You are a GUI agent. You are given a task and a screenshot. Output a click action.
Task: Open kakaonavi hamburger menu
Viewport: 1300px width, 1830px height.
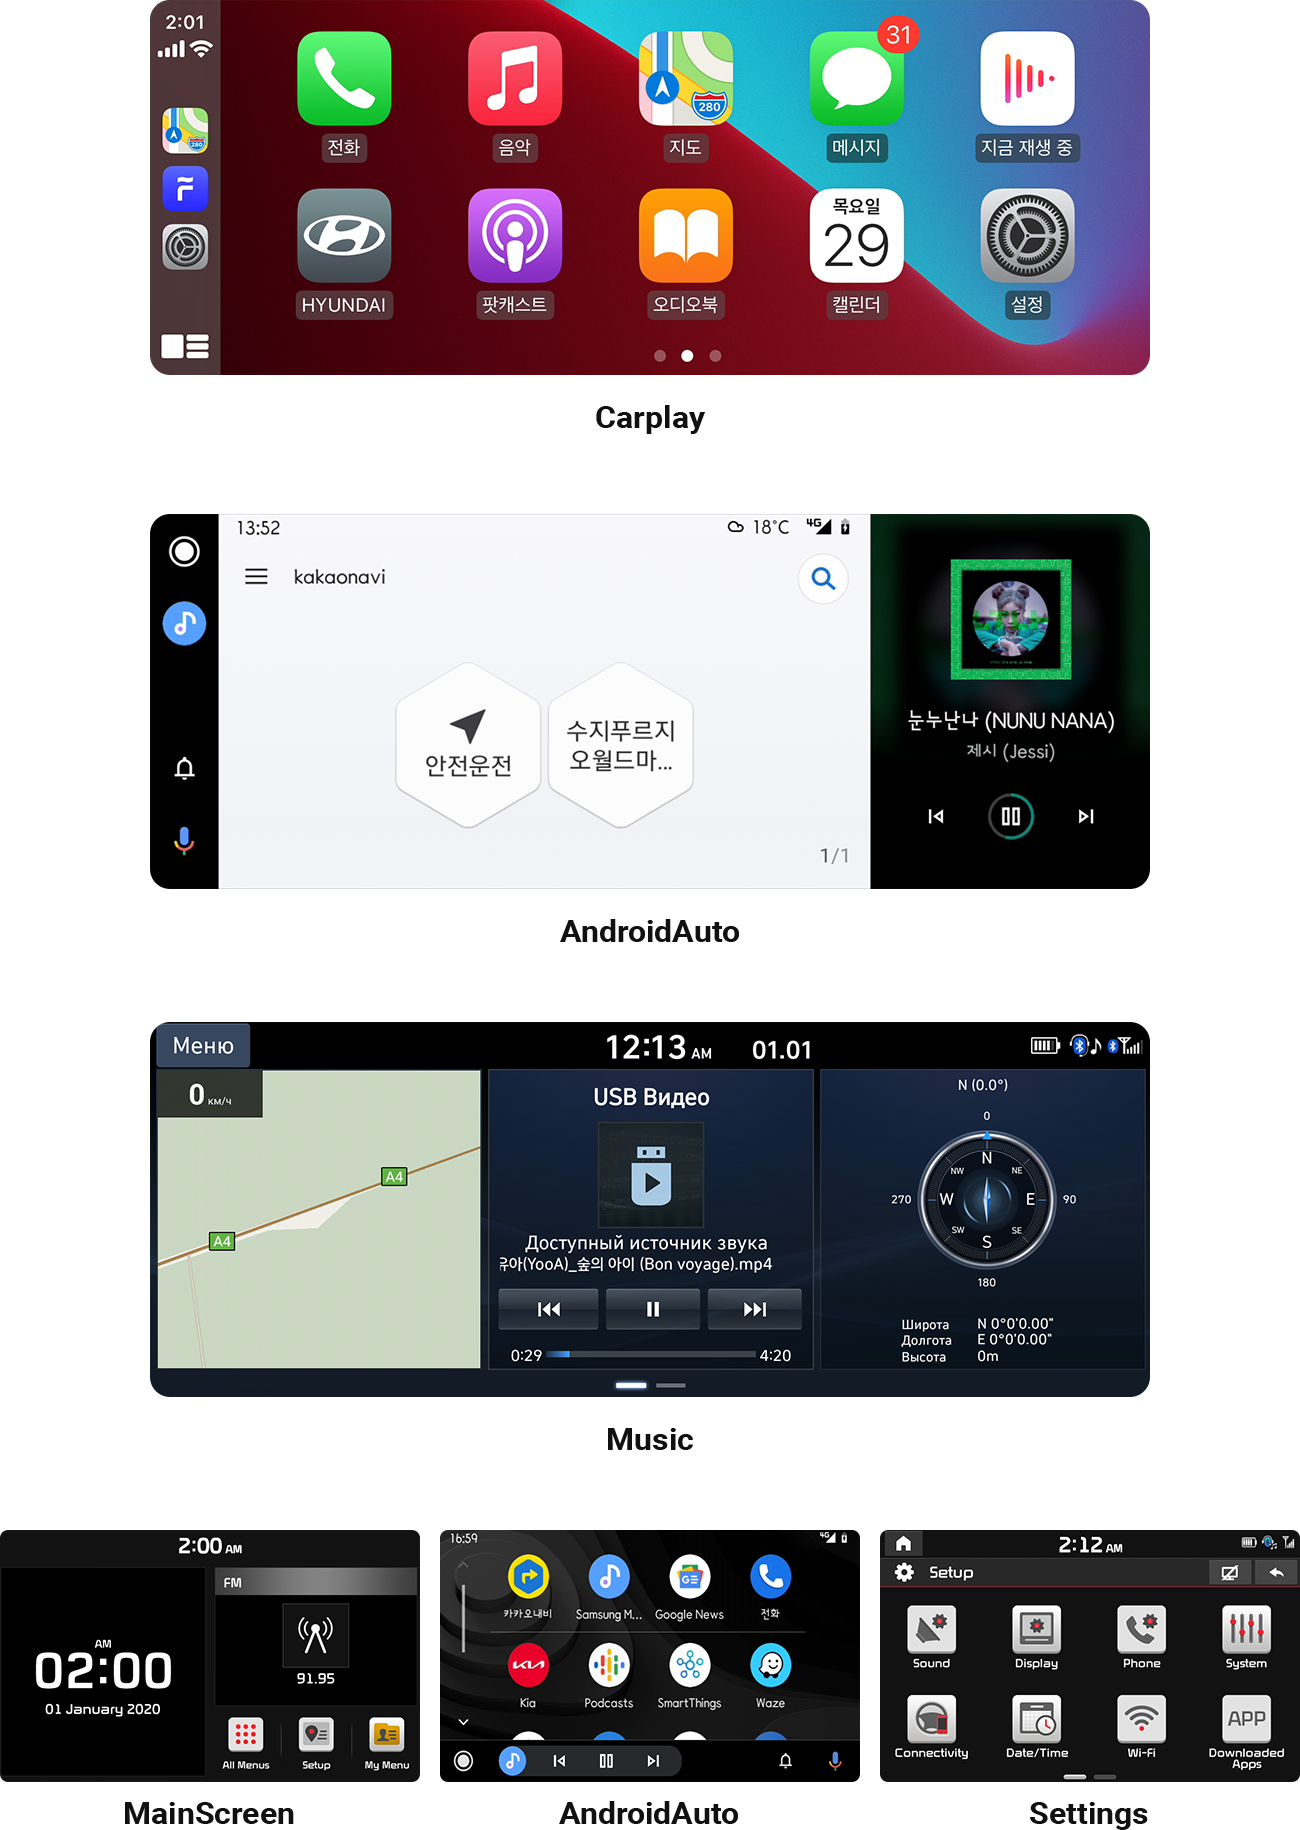coord(256,577)
